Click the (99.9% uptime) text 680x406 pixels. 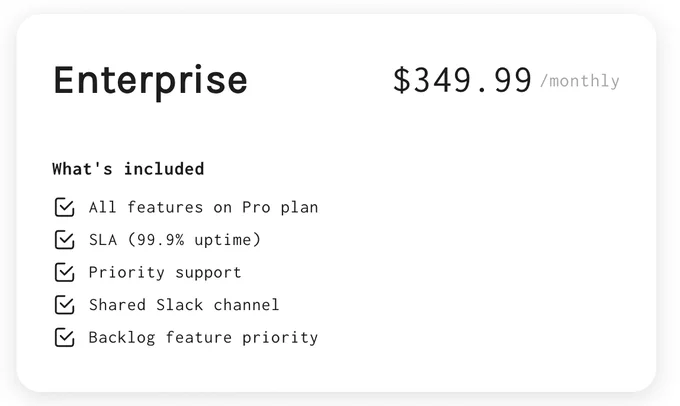pos(194,239)
